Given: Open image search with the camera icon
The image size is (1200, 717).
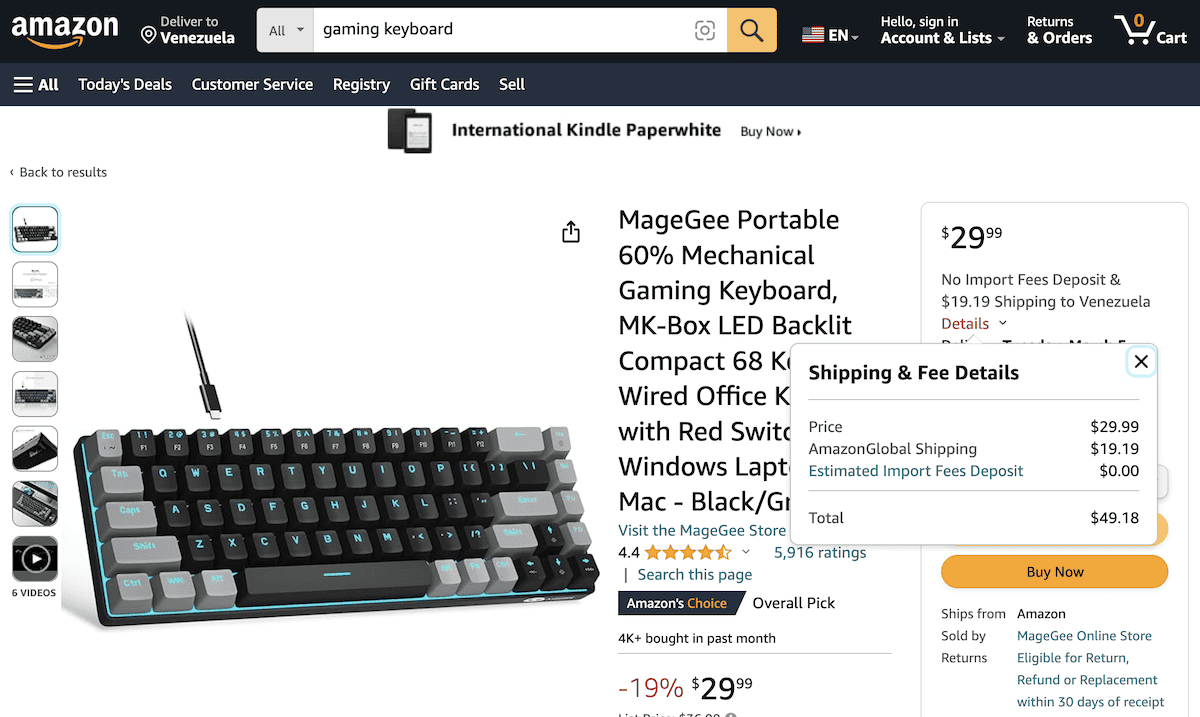Looking at the screenshot, I should [x=705, y=31].
